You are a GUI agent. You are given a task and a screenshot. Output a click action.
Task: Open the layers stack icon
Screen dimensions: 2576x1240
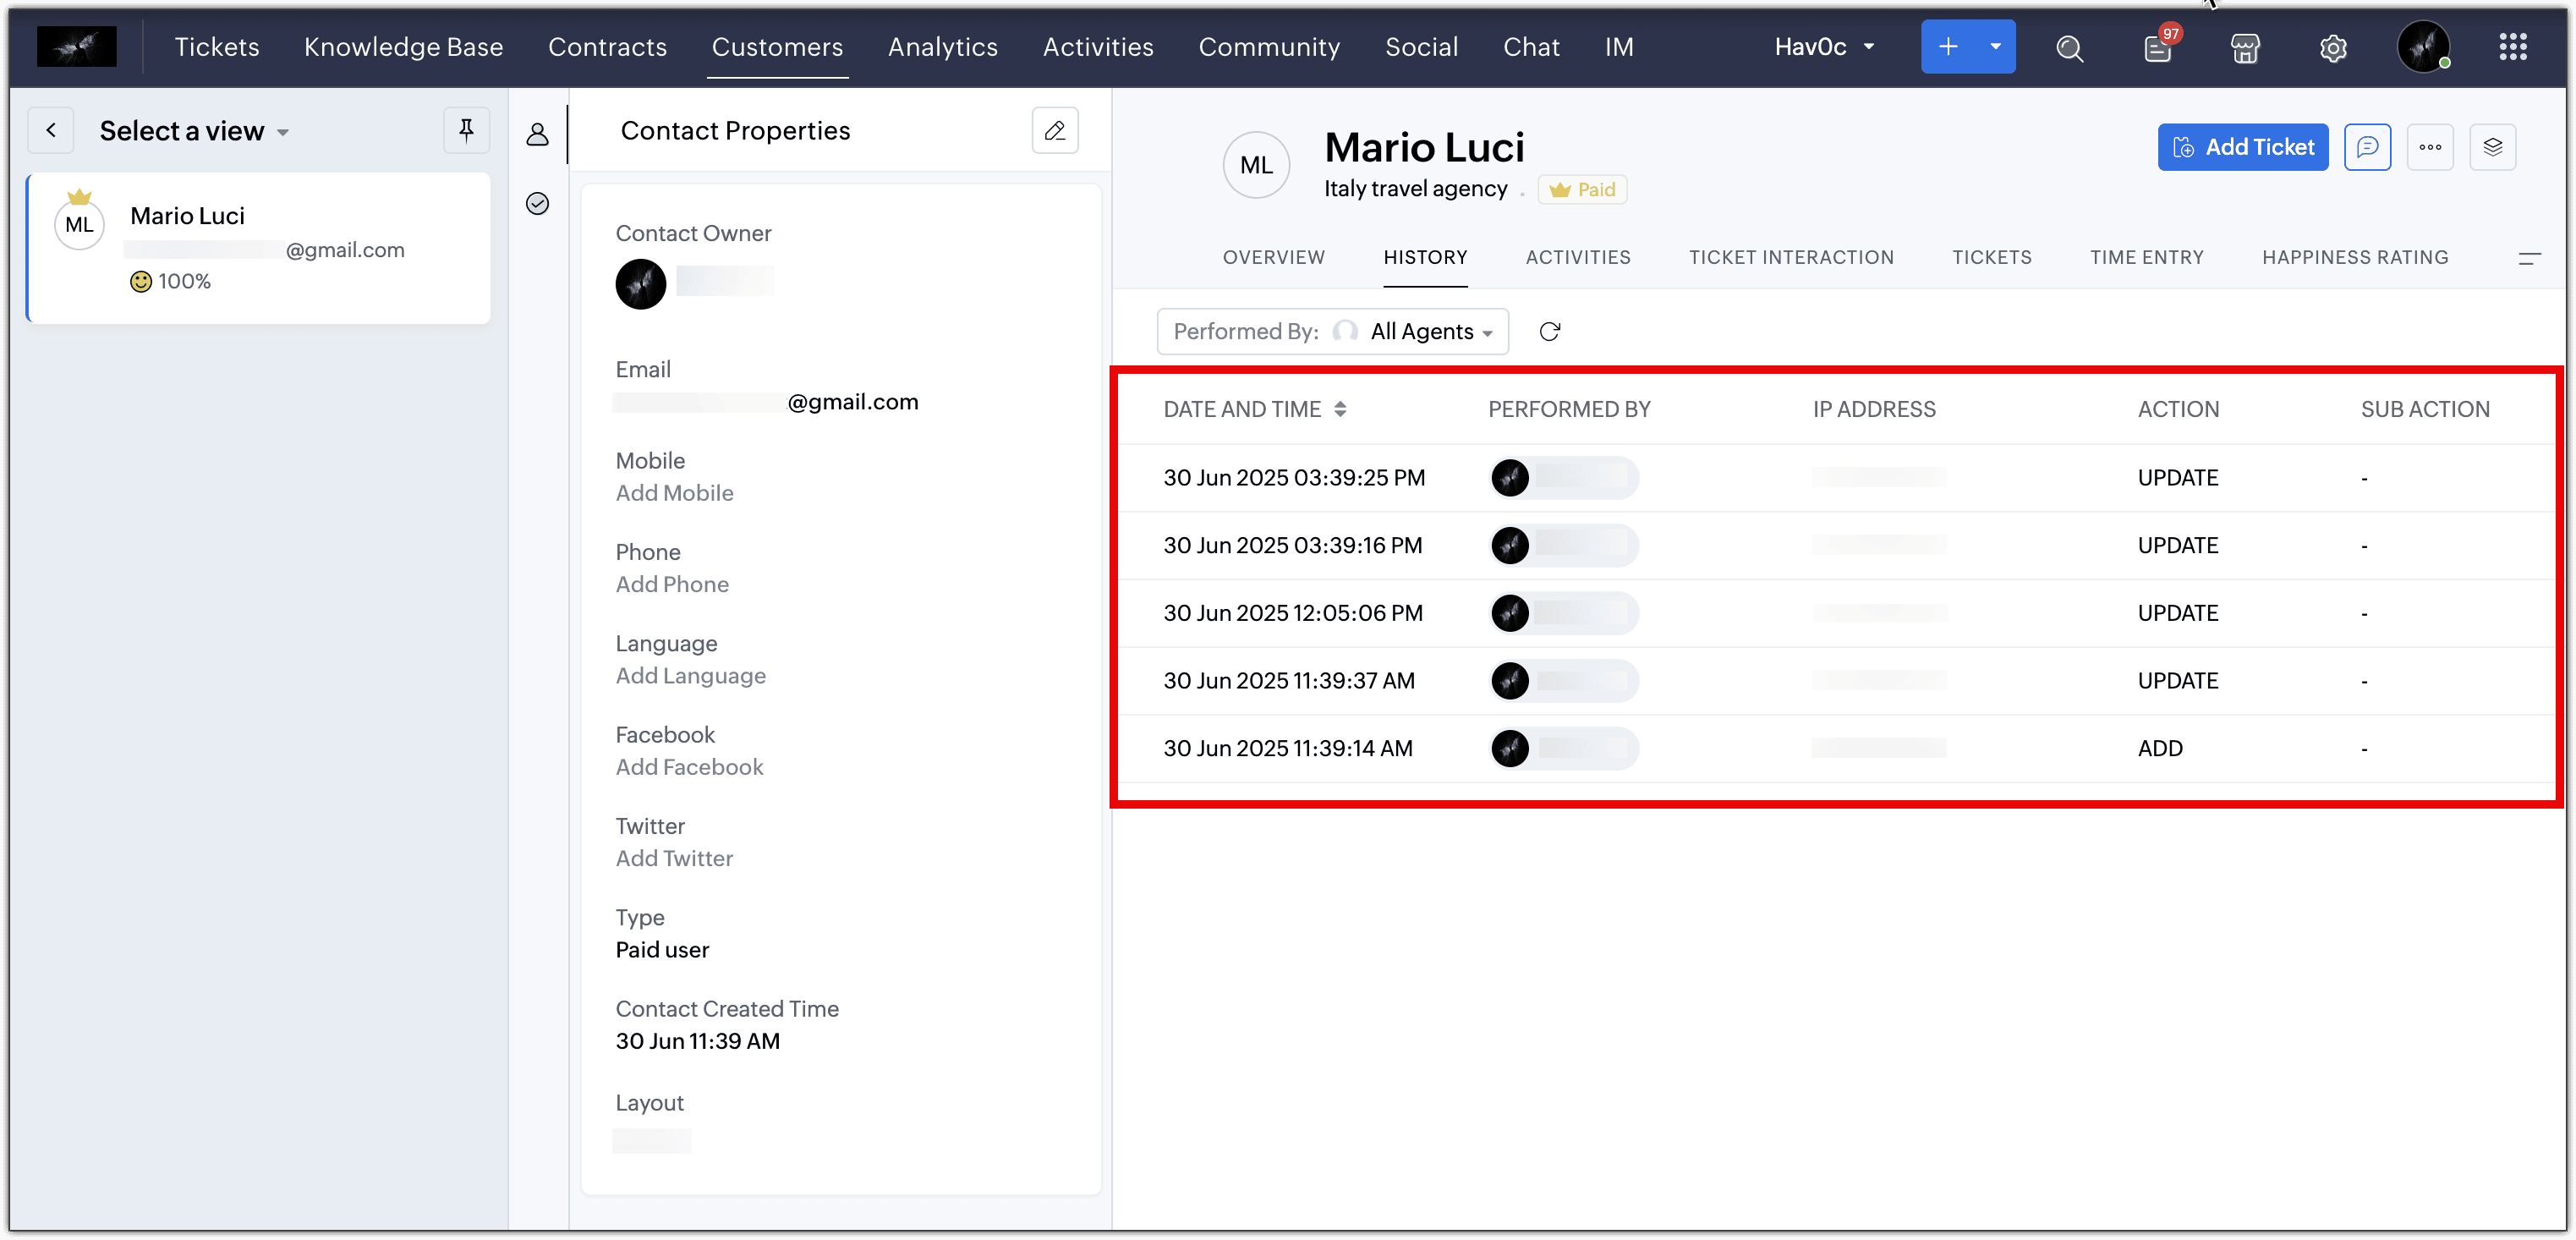click(x=2492, y=148)
